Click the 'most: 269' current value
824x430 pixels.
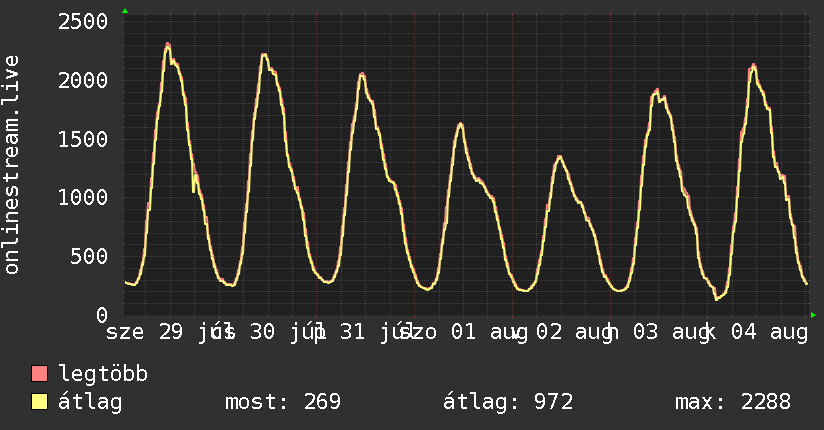[x=283, y=402]
